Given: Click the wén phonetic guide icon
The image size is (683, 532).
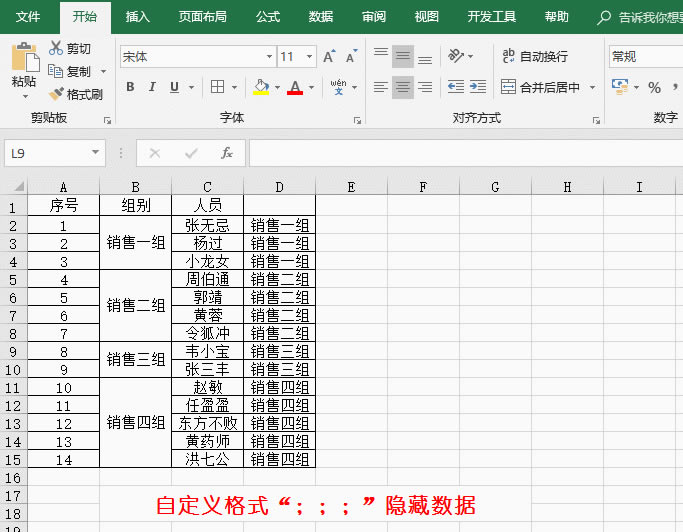Looking at the screenshot, I should [338, 87].
